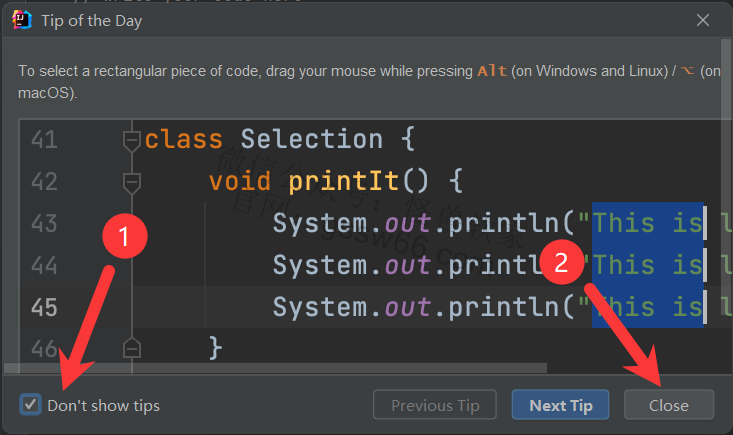Click line number 43 in the gutter

pyautogui.click(x=44, y=223)
